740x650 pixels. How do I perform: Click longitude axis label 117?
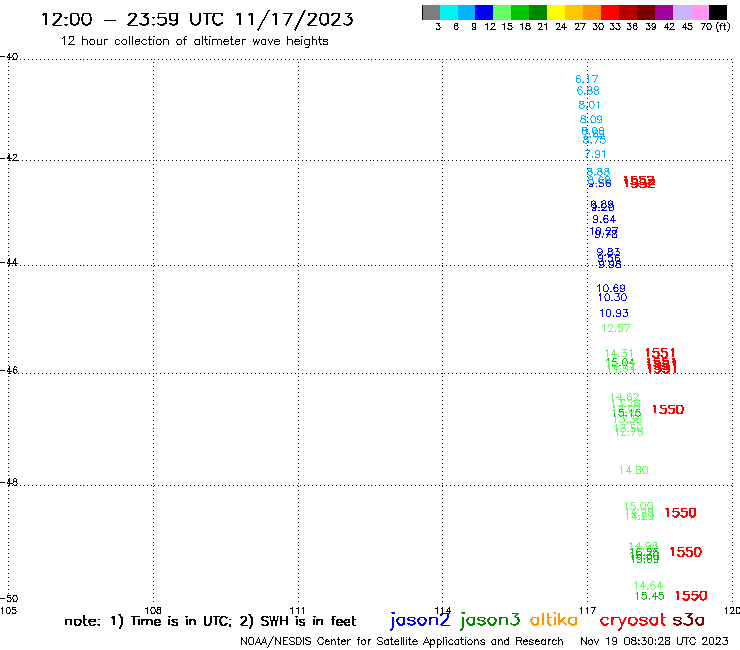click(x=587, y=611)
